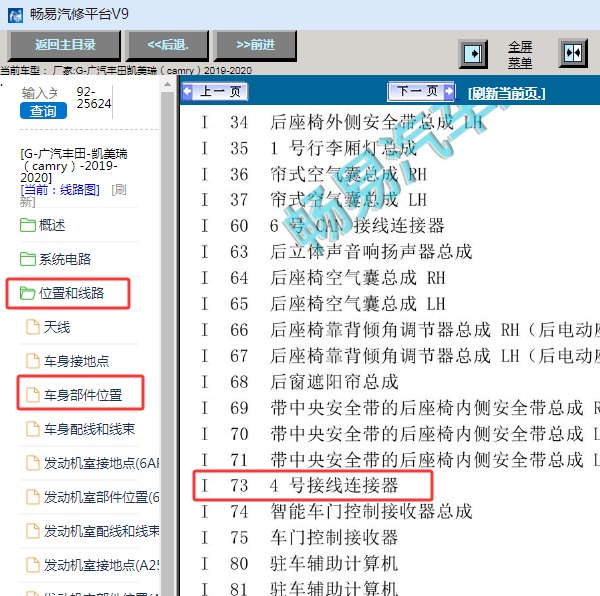Select row I 37 帘式空气囊总成 LH
The width and height of the screenshot is (600, 596).
click(x=314, y=200)
